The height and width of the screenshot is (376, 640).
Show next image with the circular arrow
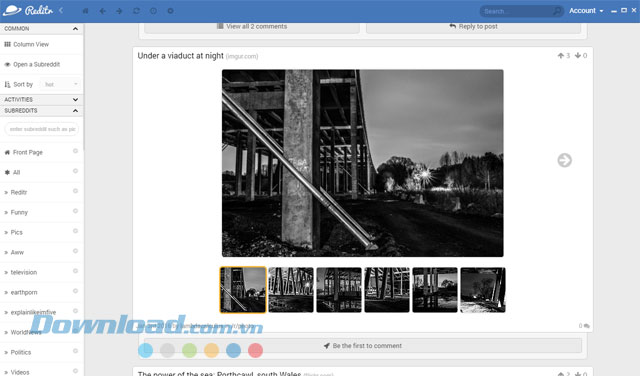pyautogui.click(x=564, y=160)
